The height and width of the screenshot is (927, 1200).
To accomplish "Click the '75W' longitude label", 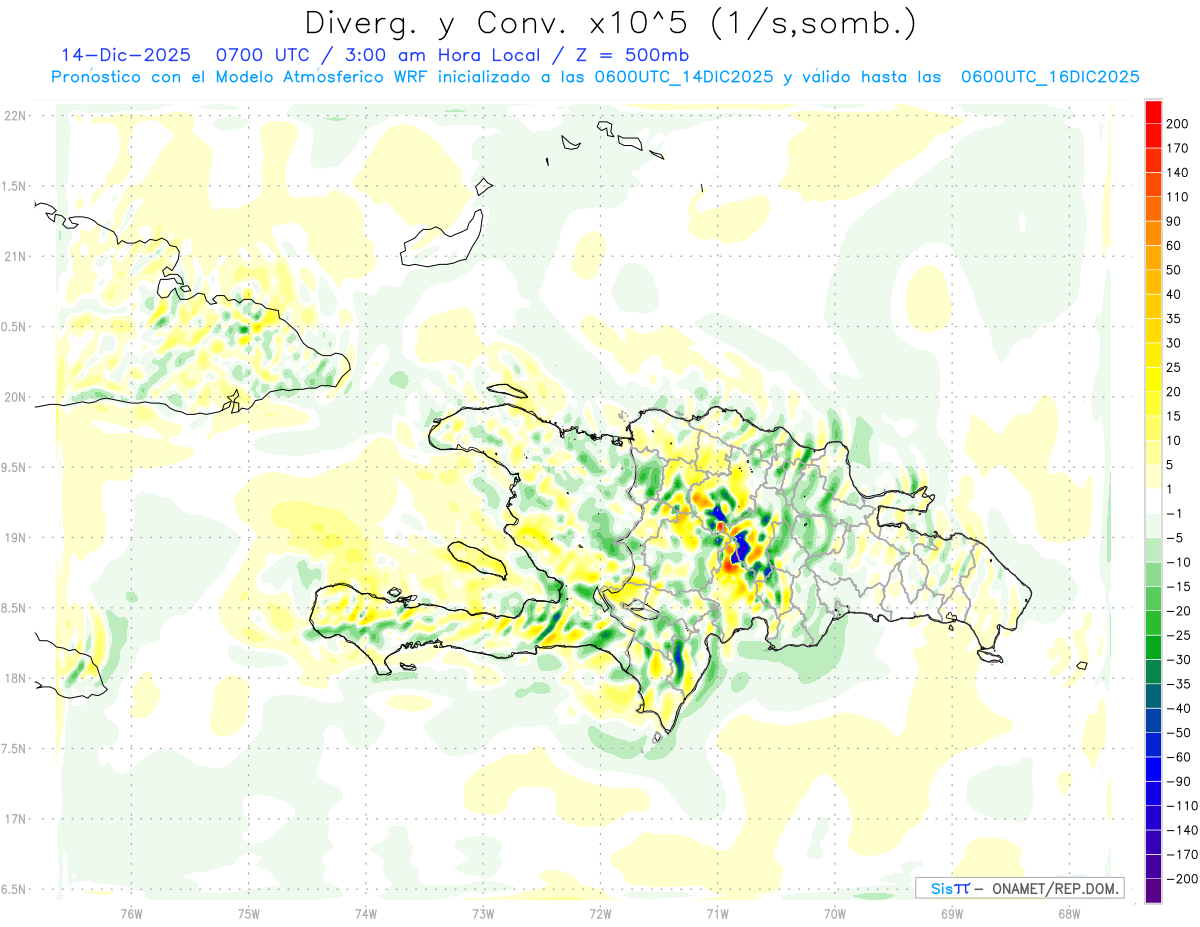I will tap(249, 913).
